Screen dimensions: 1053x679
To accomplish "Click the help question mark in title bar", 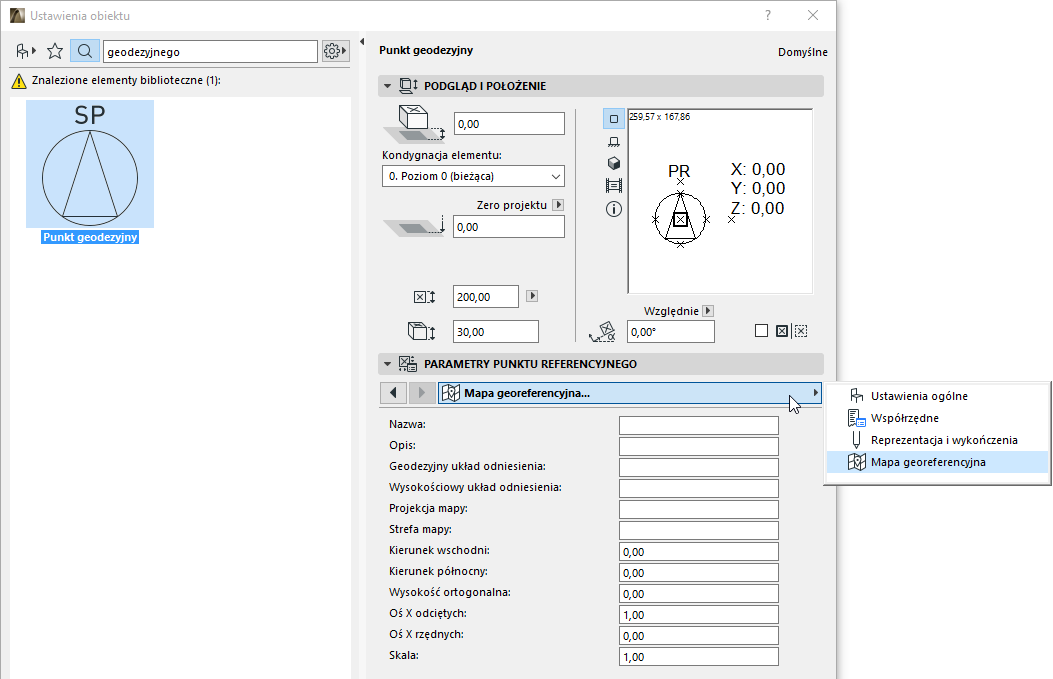I will [x=768, y=15].
